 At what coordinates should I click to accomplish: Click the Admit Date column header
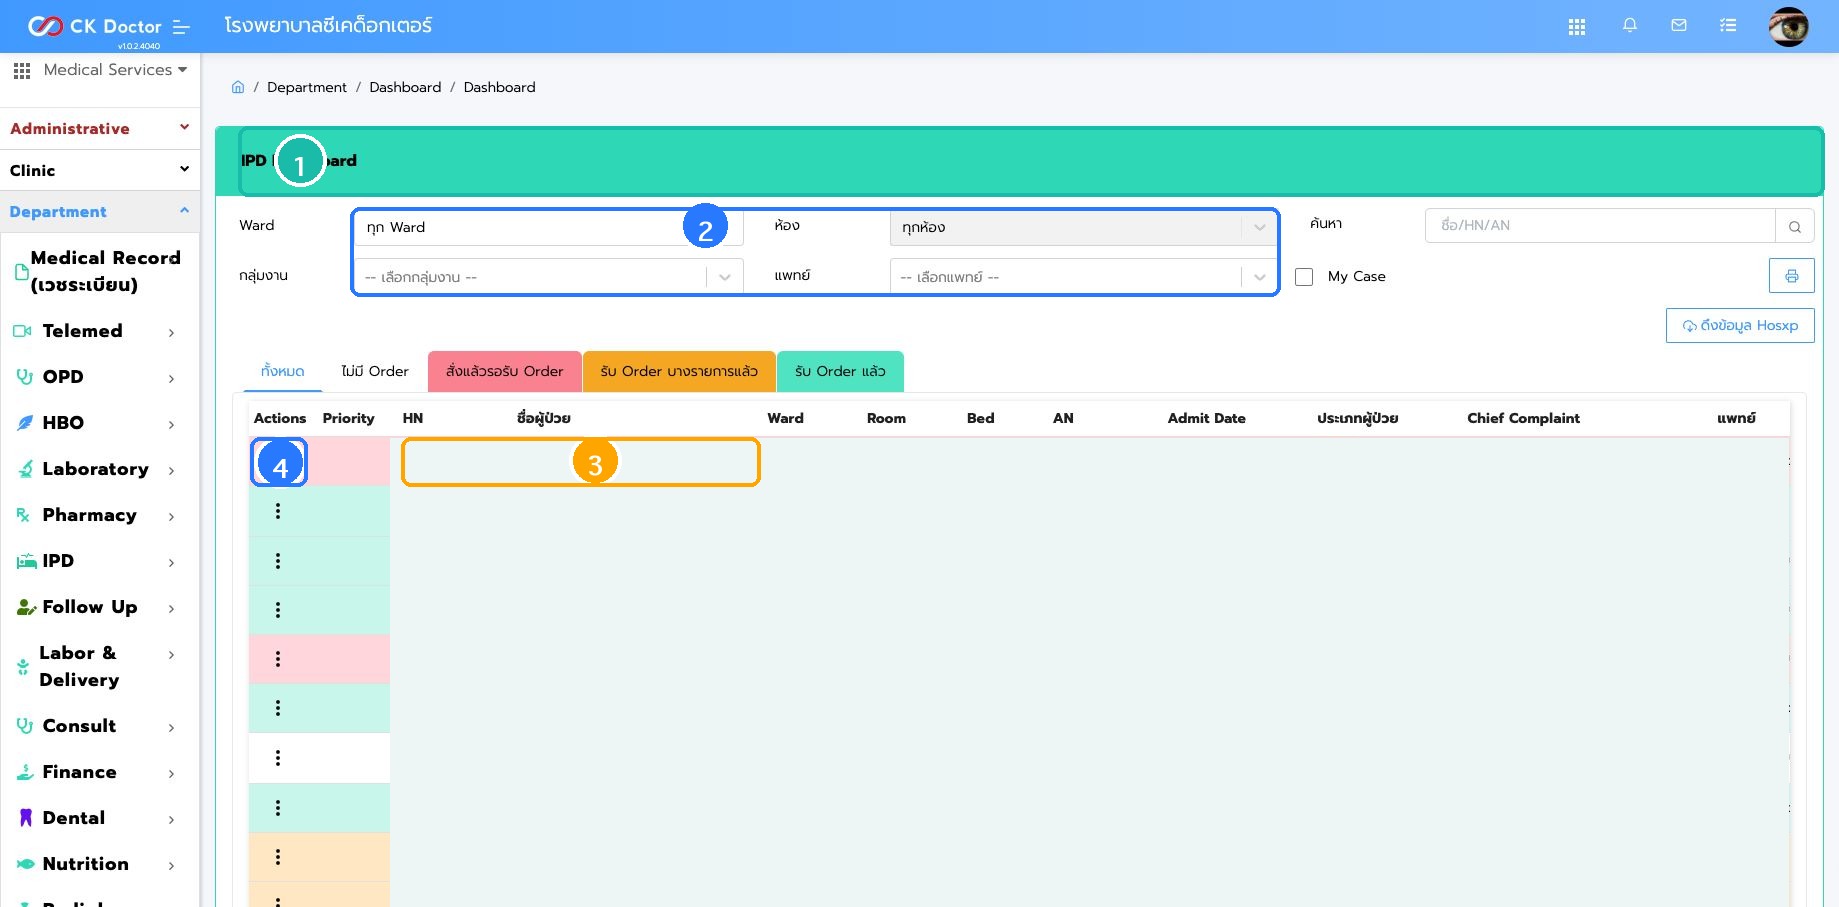click(1206, 418)
